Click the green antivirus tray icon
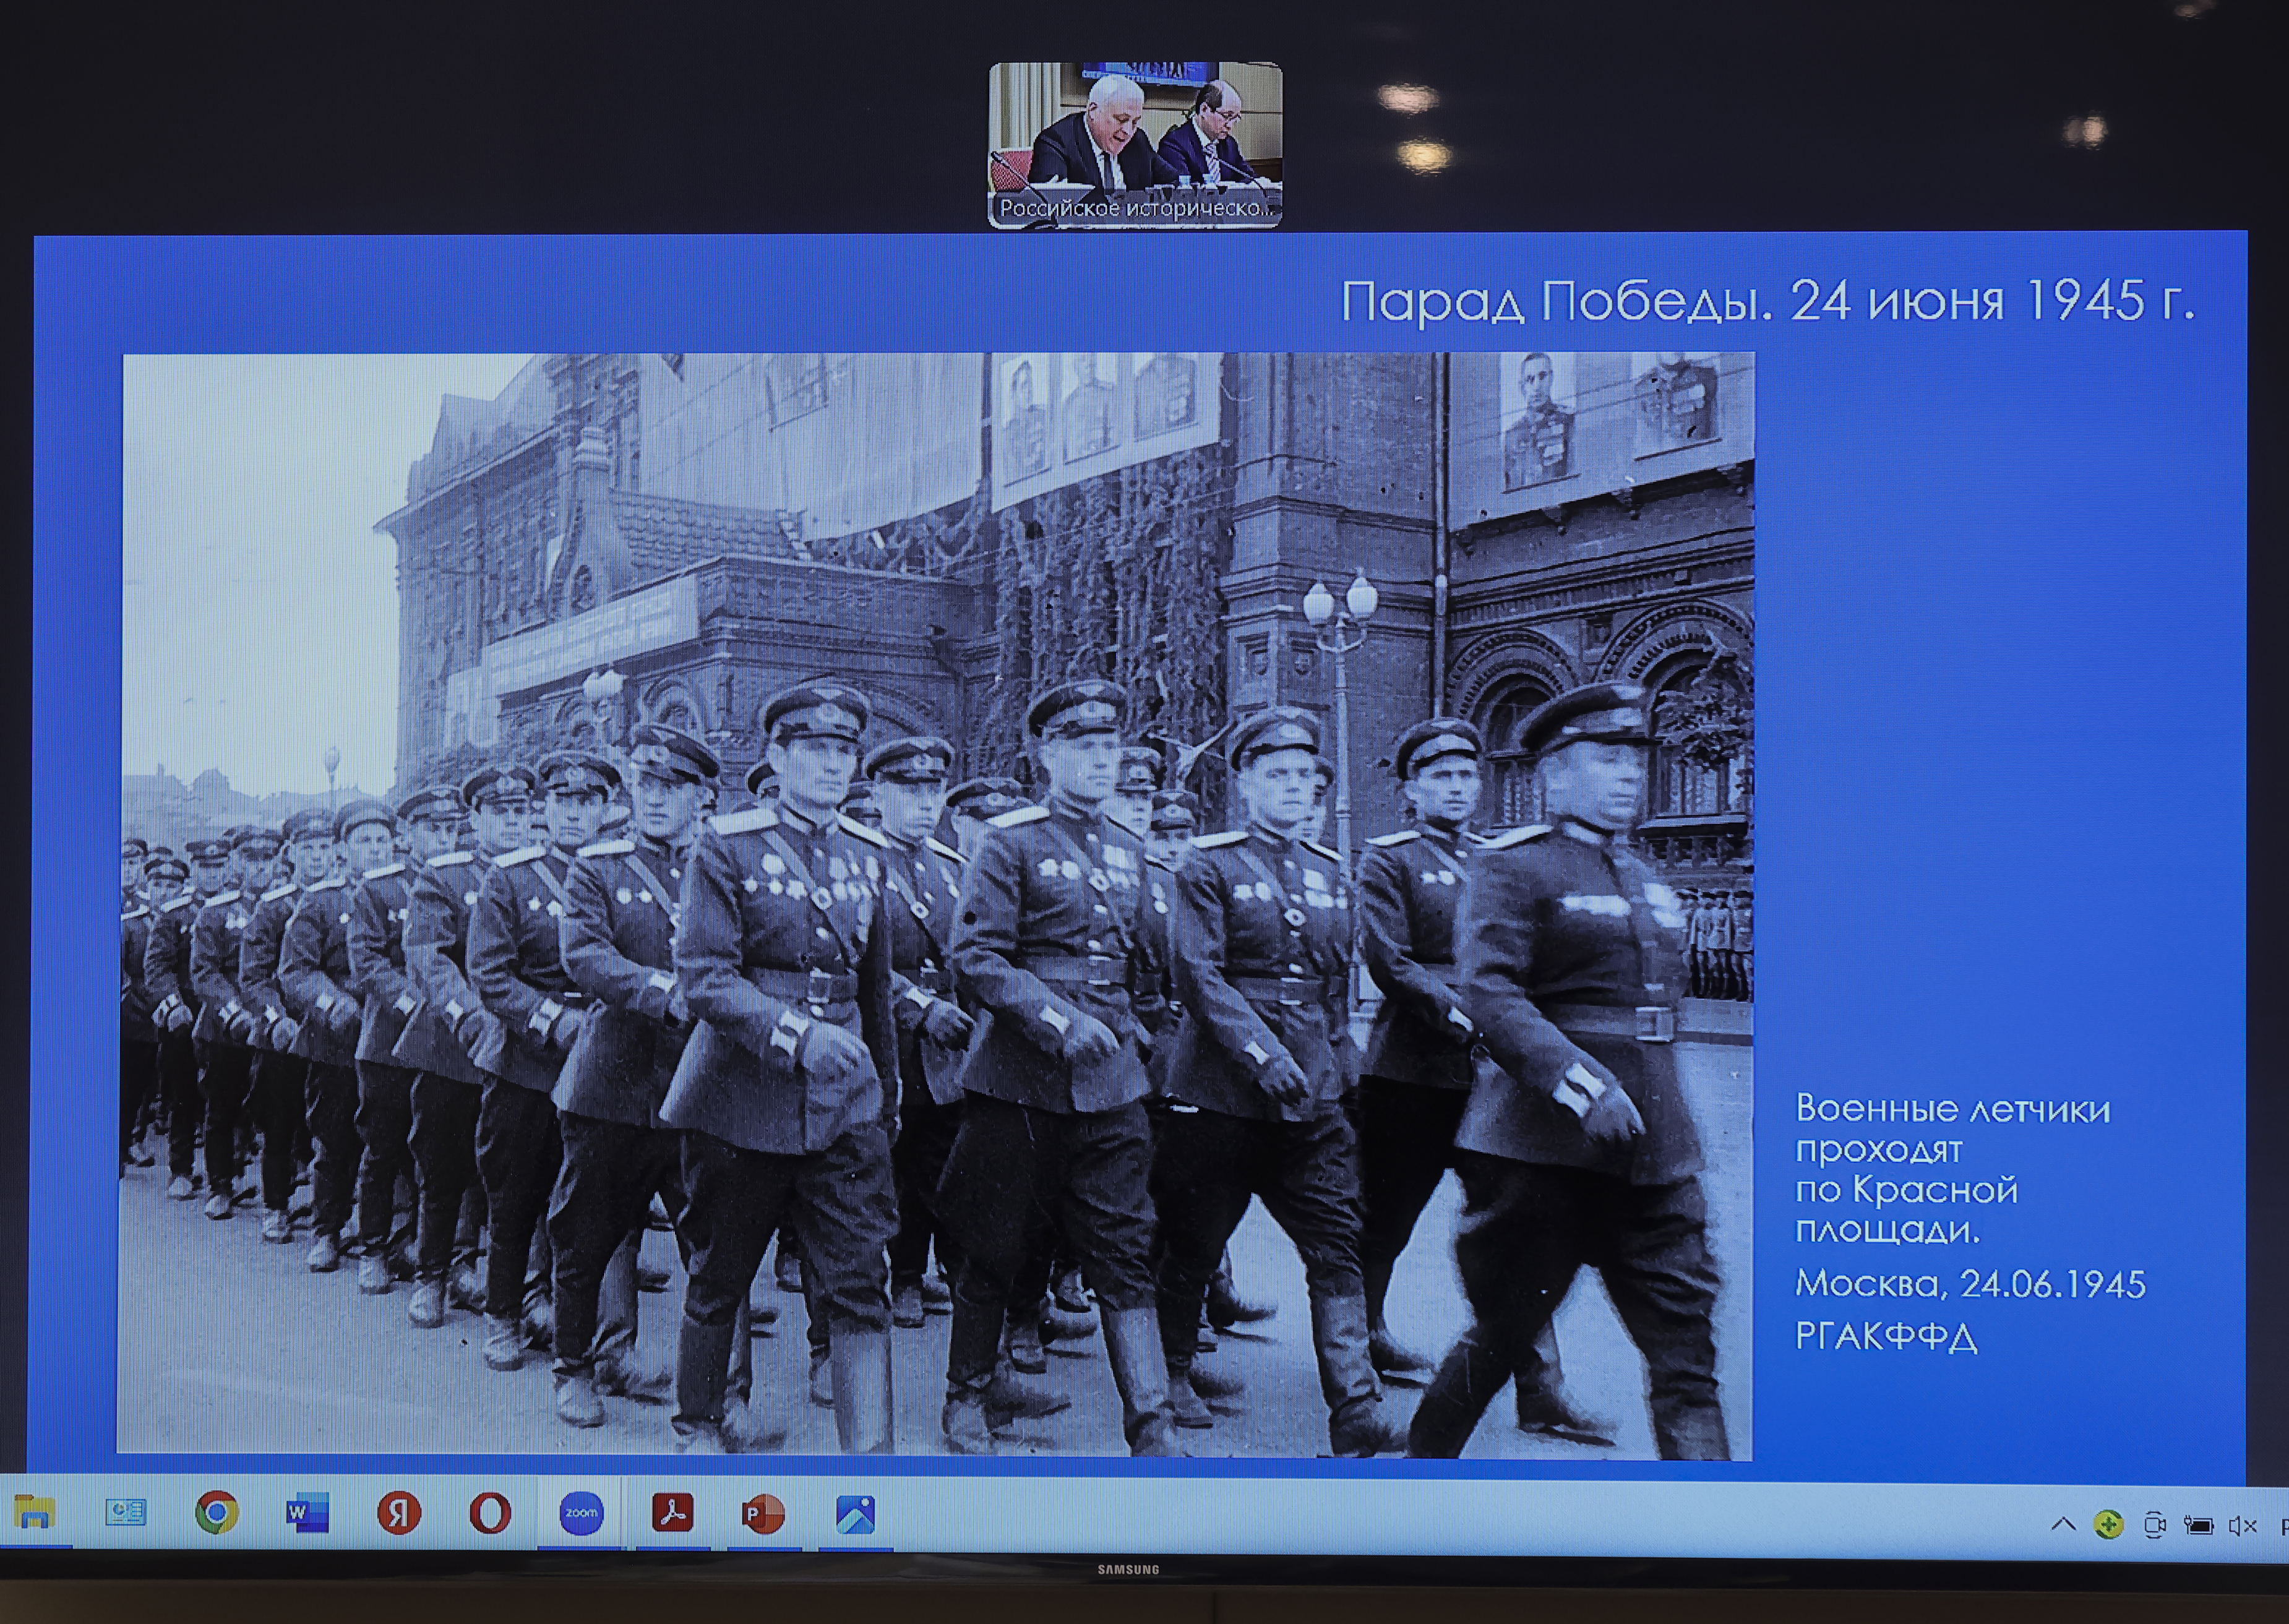The image size is (2289, 1624). (2109, 1525)
